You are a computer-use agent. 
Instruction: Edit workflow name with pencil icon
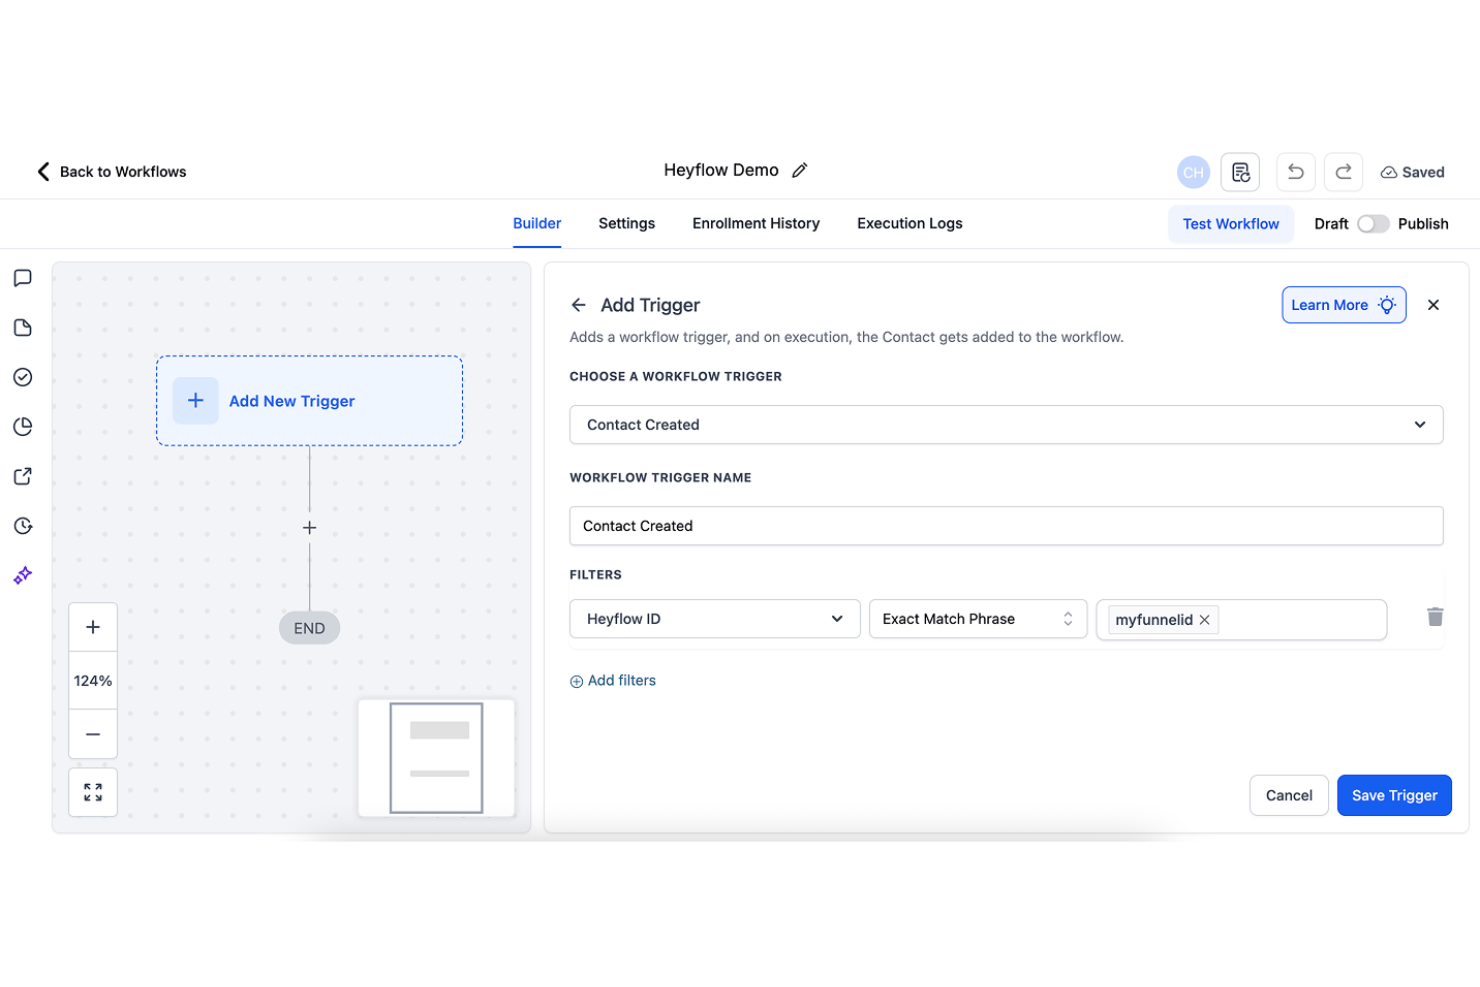coord(799,171)
